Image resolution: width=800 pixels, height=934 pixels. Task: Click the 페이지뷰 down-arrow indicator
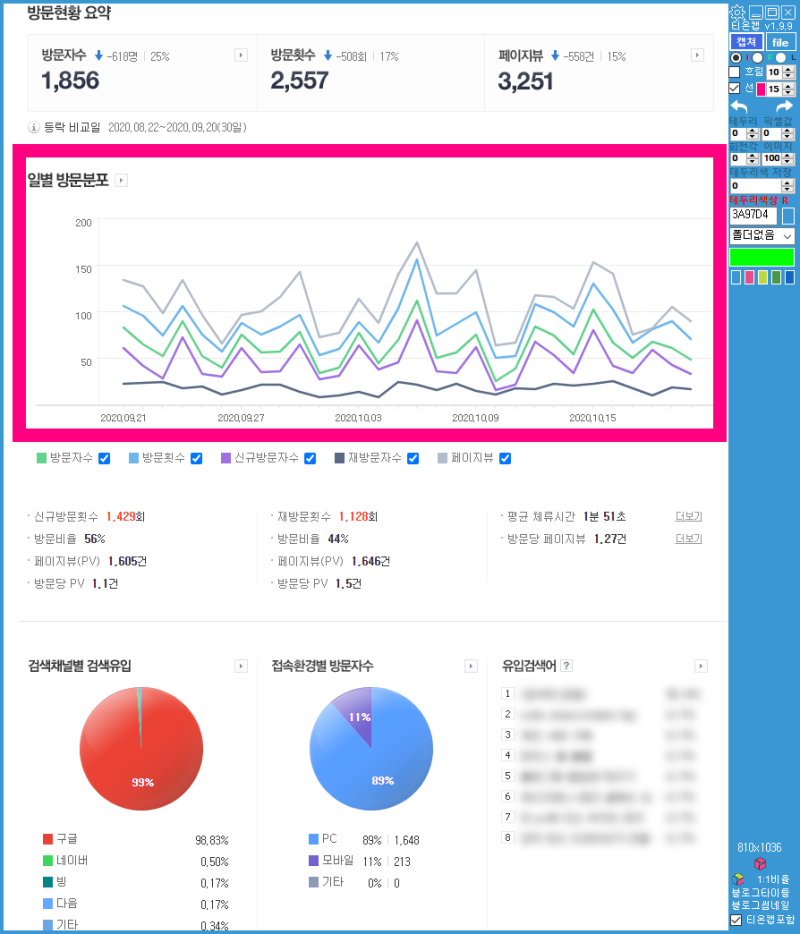pyautogui.click(x=555, y=55)
